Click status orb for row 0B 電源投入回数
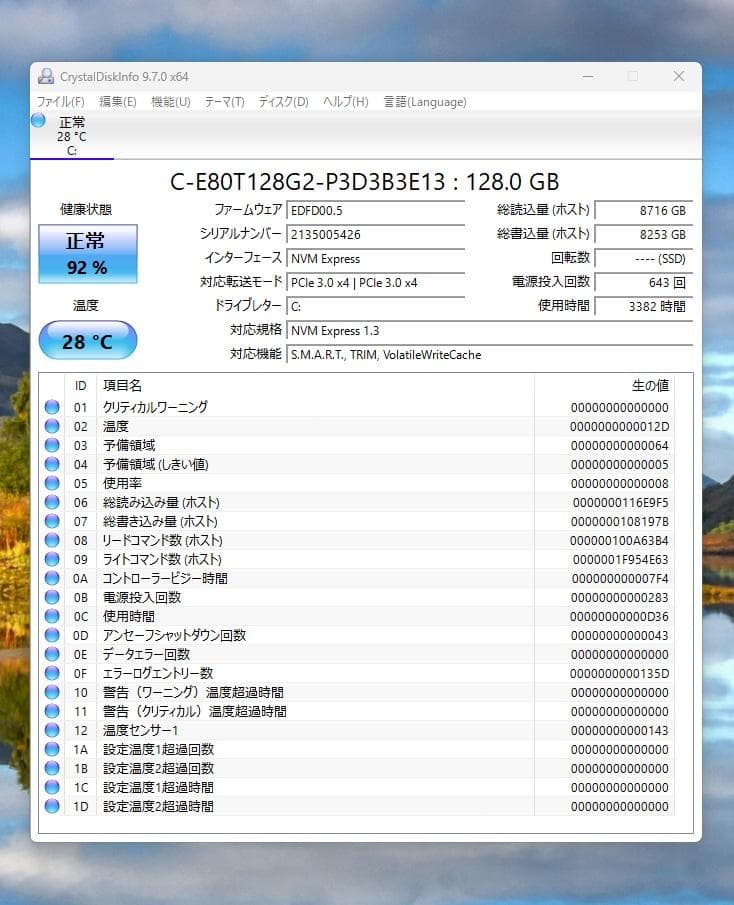This screenshot has height=905, width=734. [52, 597]
